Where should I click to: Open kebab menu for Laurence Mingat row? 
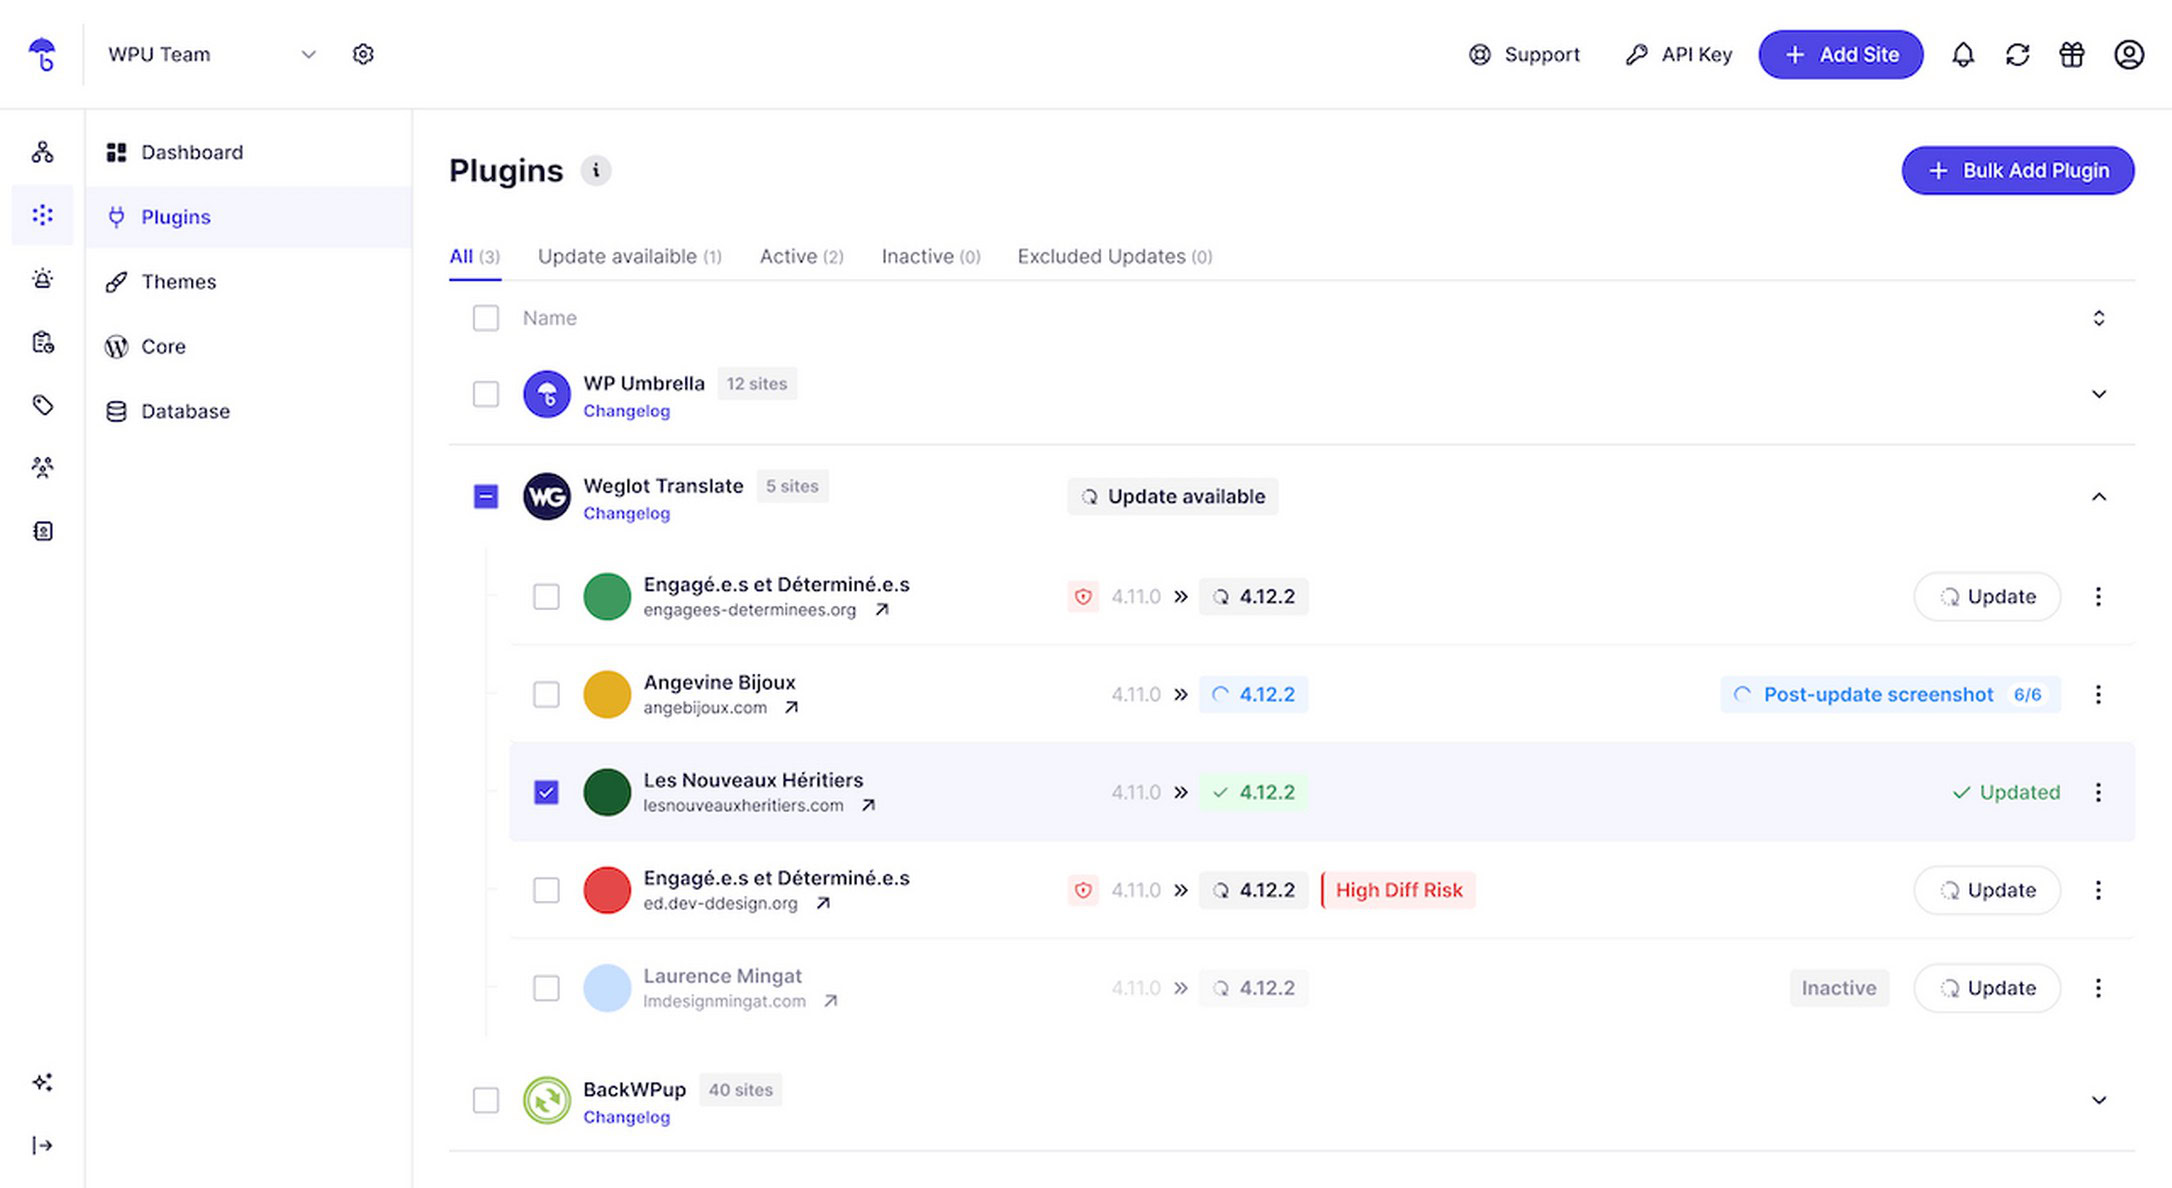[2098, 988]
